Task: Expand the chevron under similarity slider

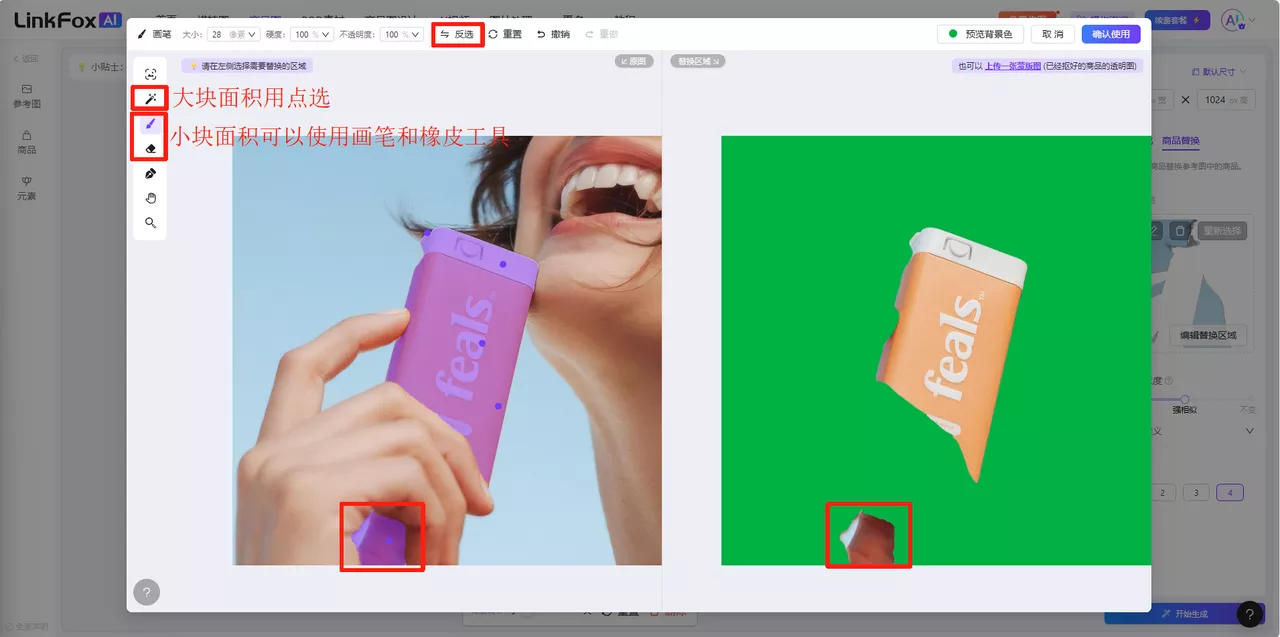Action: point(1249,431)
